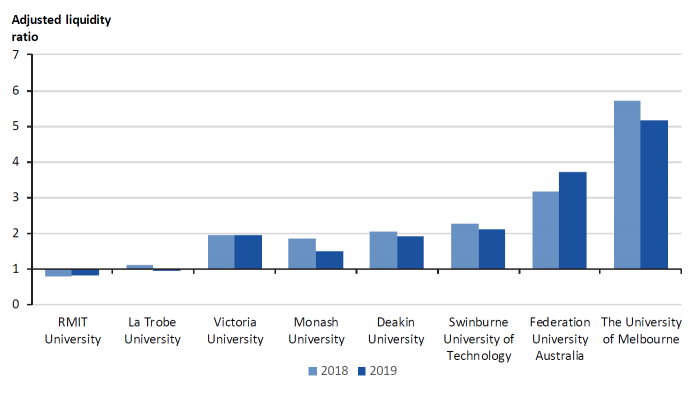Select Swinburne University of Technology axis label
The width and height of the screenshot is (700, 394).
pyautogui.click(x=479, y=339)
